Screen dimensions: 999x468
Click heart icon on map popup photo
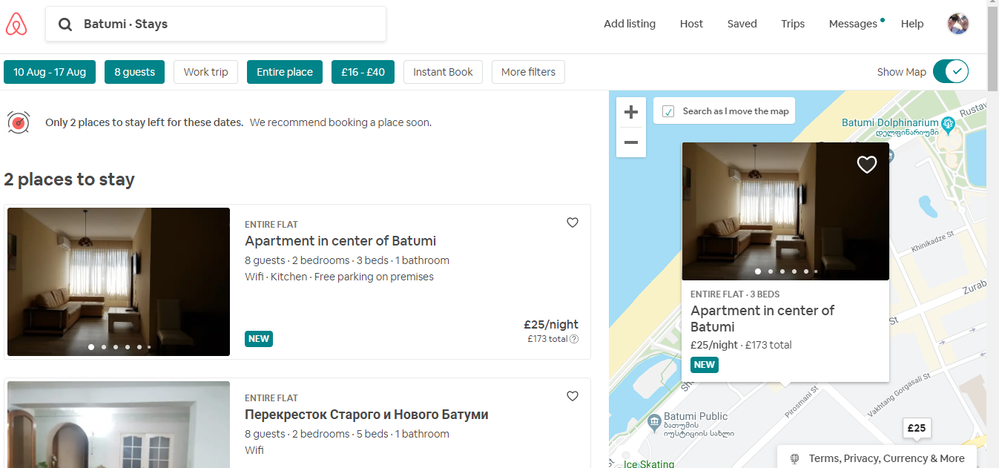[x=866, y=165]
